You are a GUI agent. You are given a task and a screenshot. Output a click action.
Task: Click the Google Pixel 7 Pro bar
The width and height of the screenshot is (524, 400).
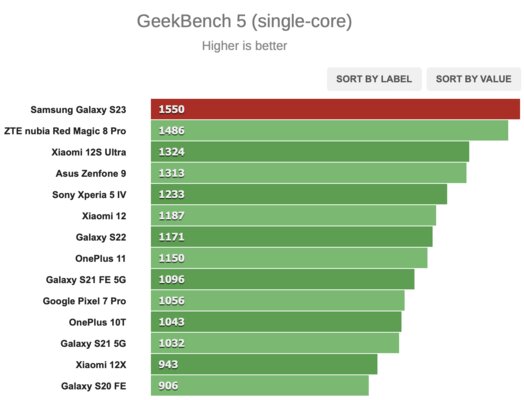click(x=277, y=300)
